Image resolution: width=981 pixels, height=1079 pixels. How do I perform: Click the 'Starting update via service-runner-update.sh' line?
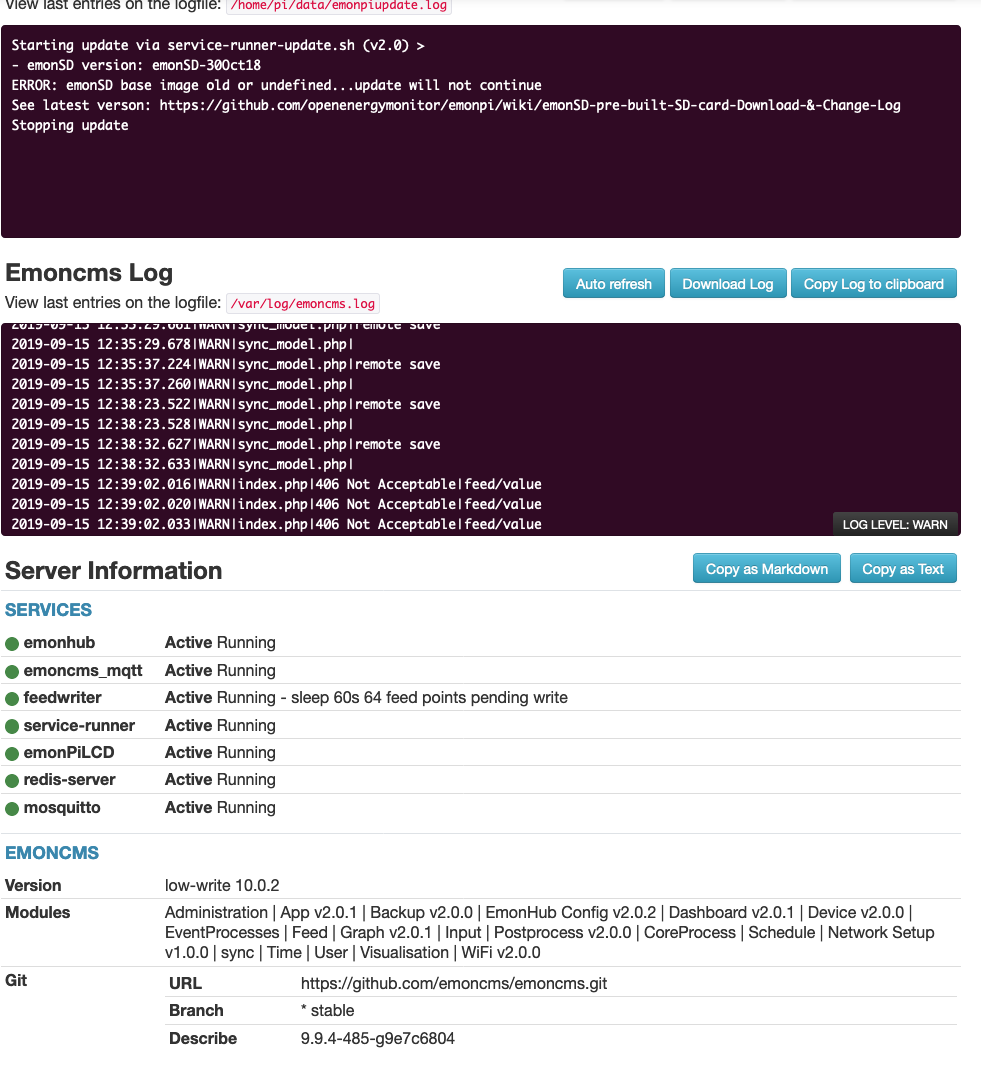click(217, 45)
